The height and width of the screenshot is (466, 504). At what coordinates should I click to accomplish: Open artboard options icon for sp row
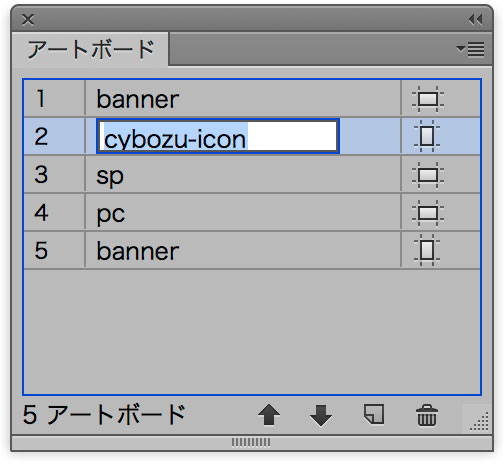tap(428, 175)
